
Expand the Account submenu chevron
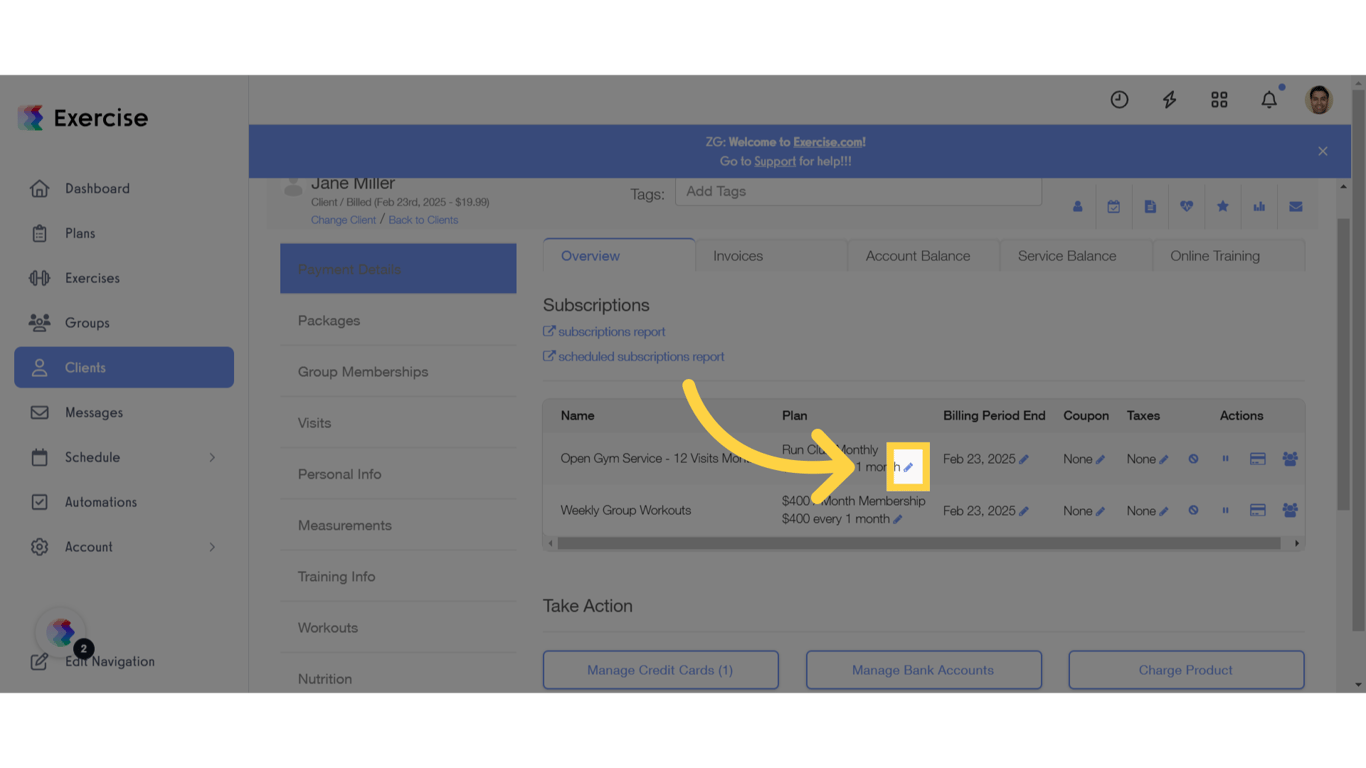(x=212, y=547)
